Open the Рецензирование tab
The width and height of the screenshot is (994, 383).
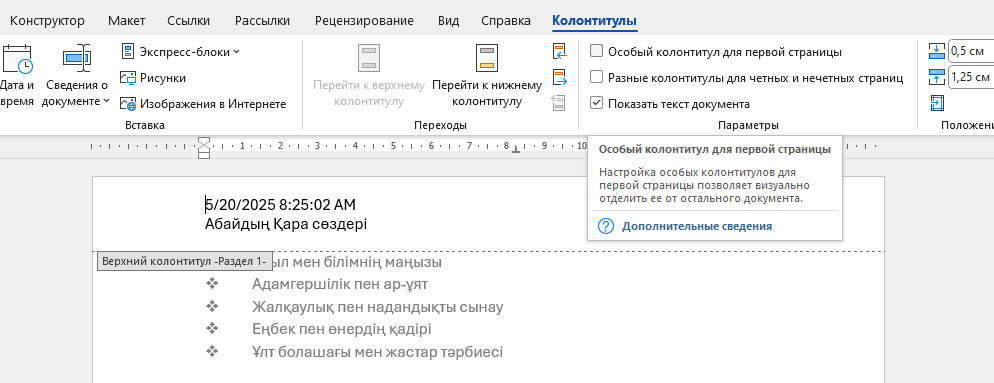364,20
